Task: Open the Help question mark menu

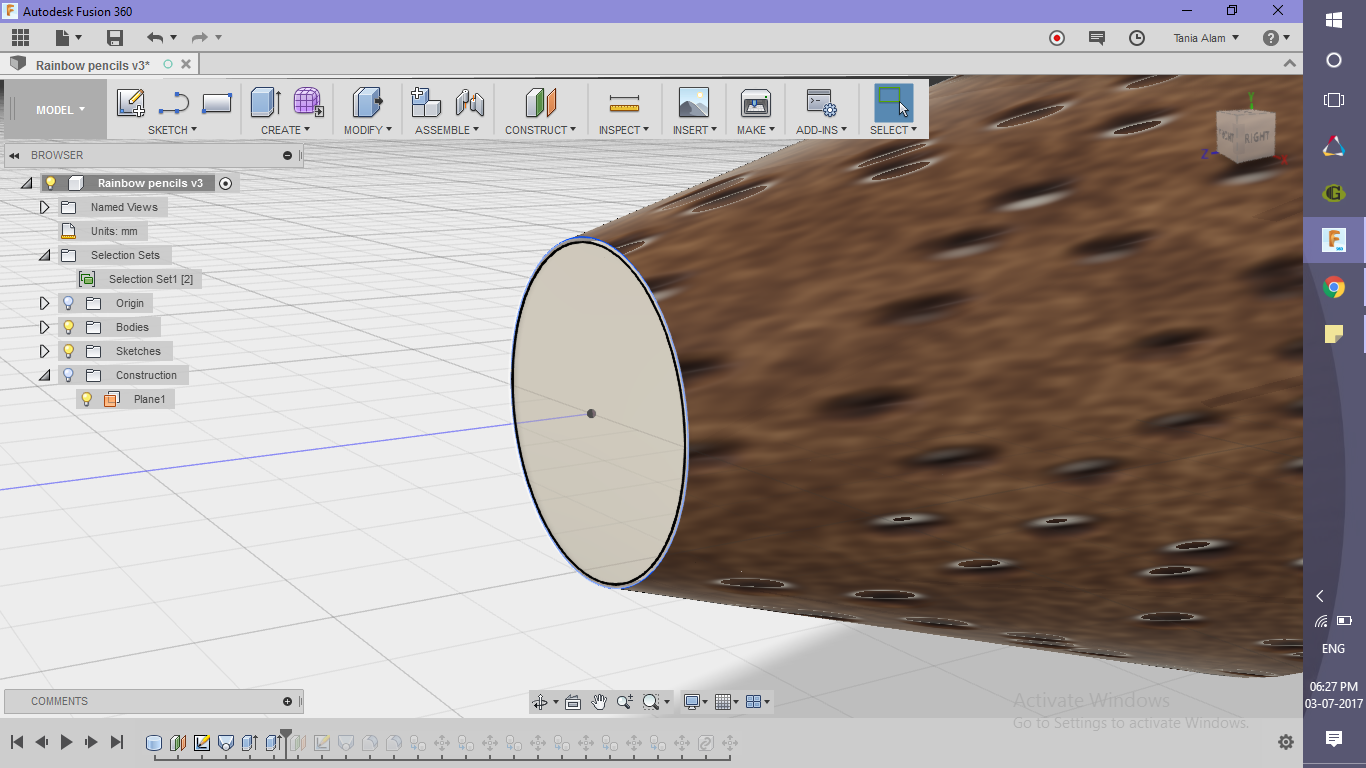Action: click(x=1276, y=38)
